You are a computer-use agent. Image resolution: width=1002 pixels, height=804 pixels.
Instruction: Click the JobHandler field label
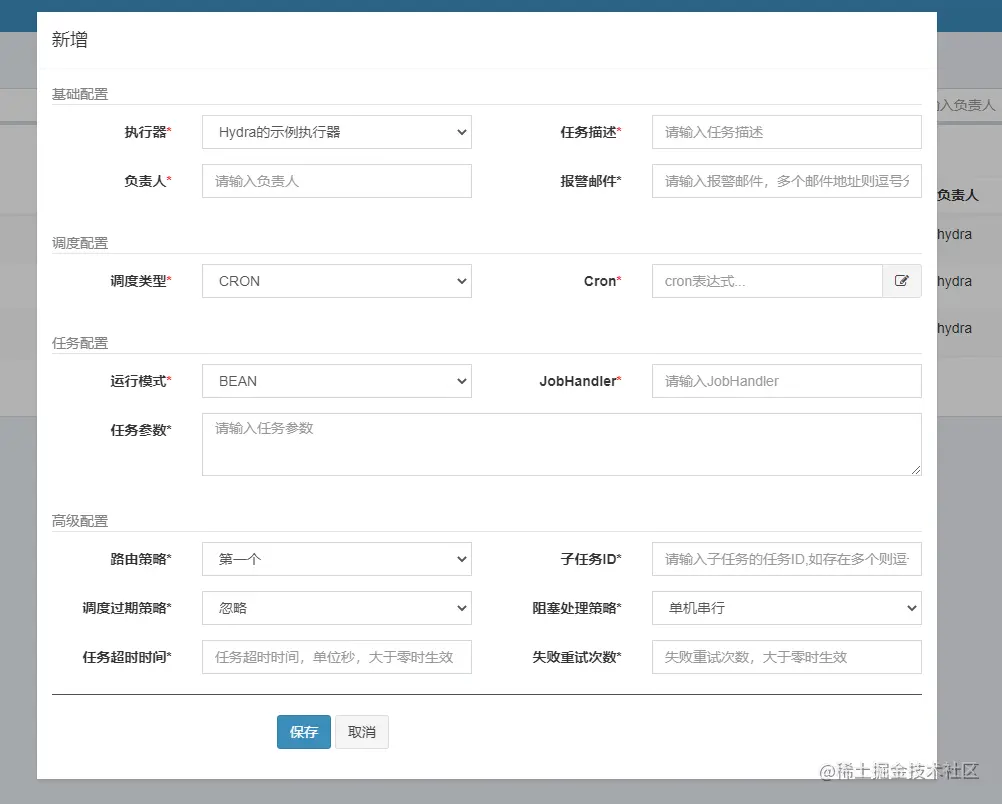[580, 381]
